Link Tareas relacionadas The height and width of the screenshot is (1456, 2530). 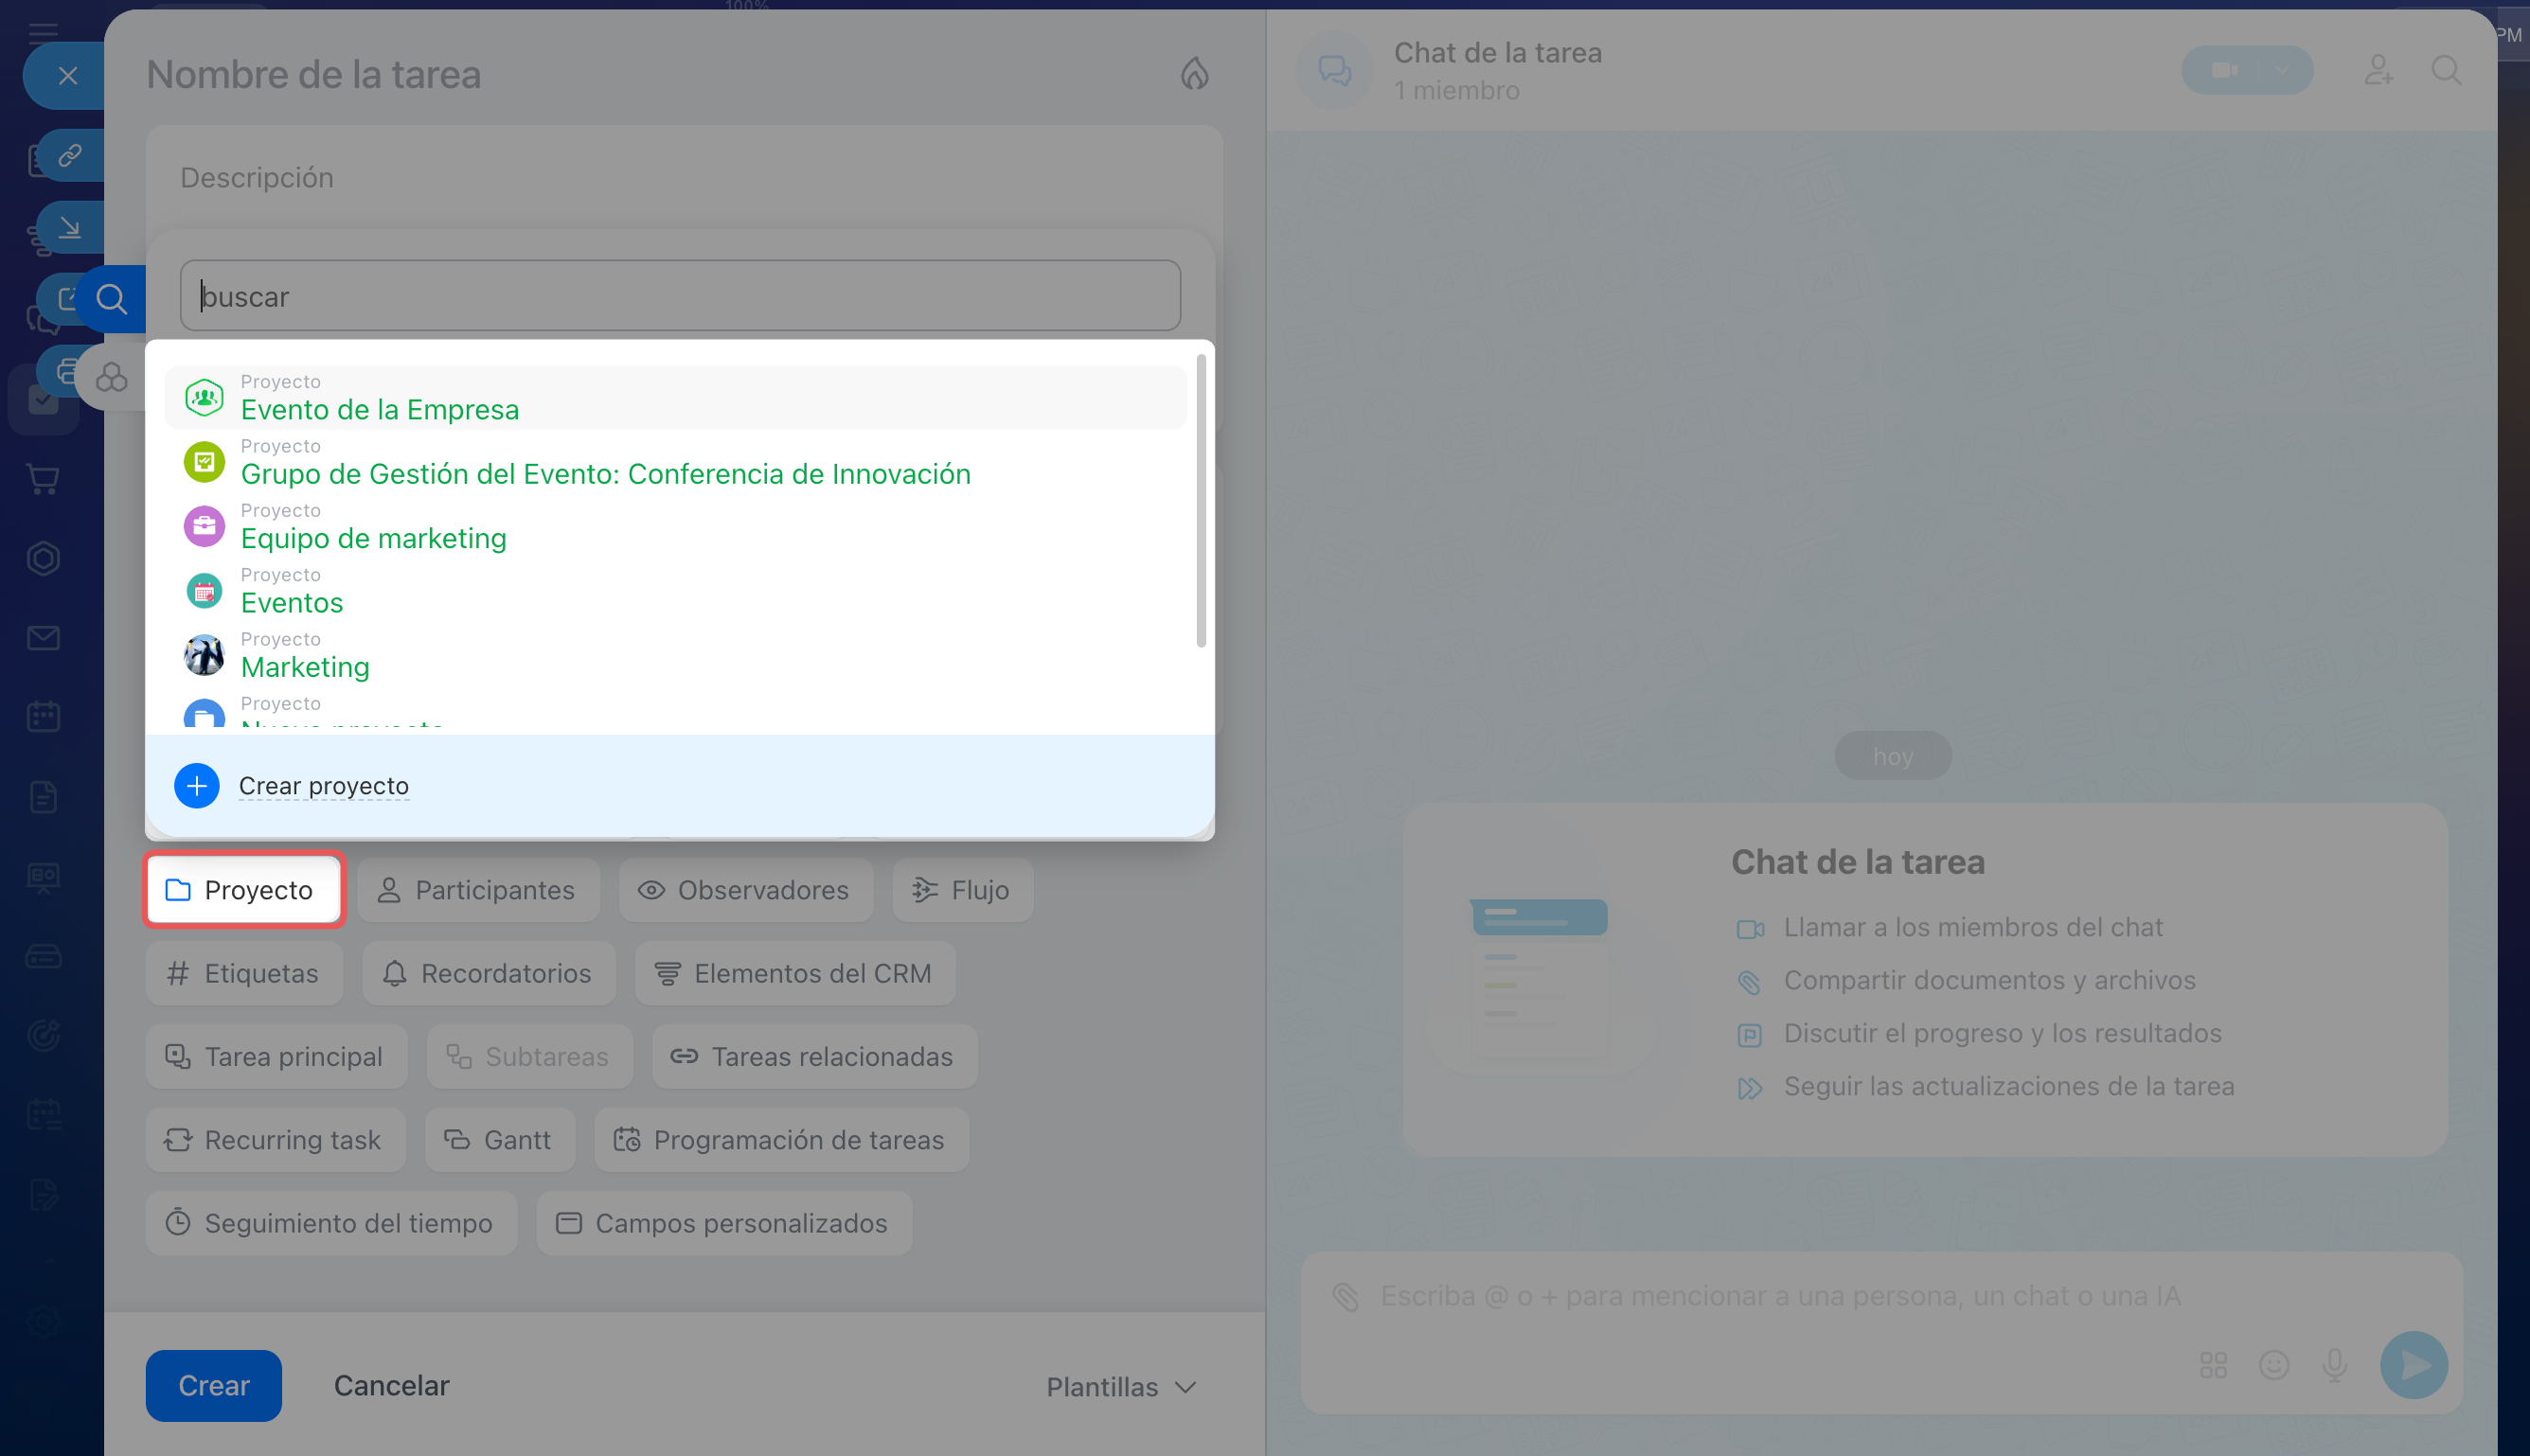815,1057
